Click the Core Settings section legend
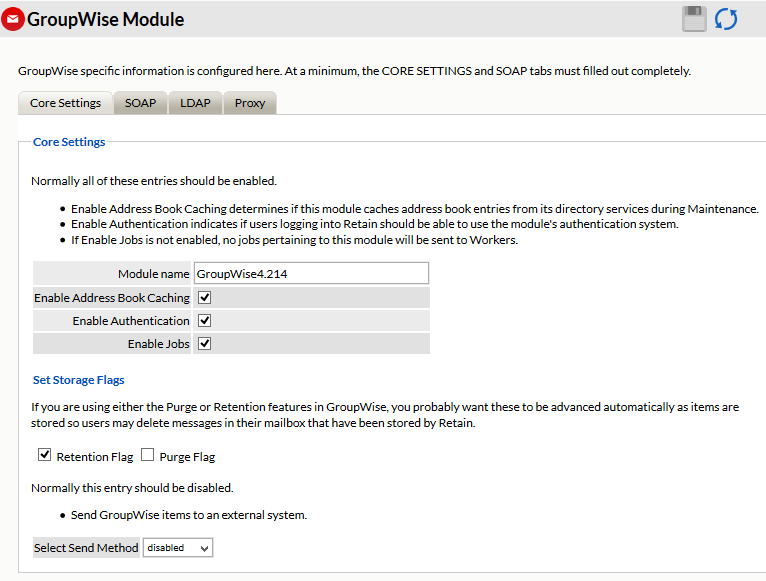This screenshot has width=766, height=581. (x=69, y=142)
